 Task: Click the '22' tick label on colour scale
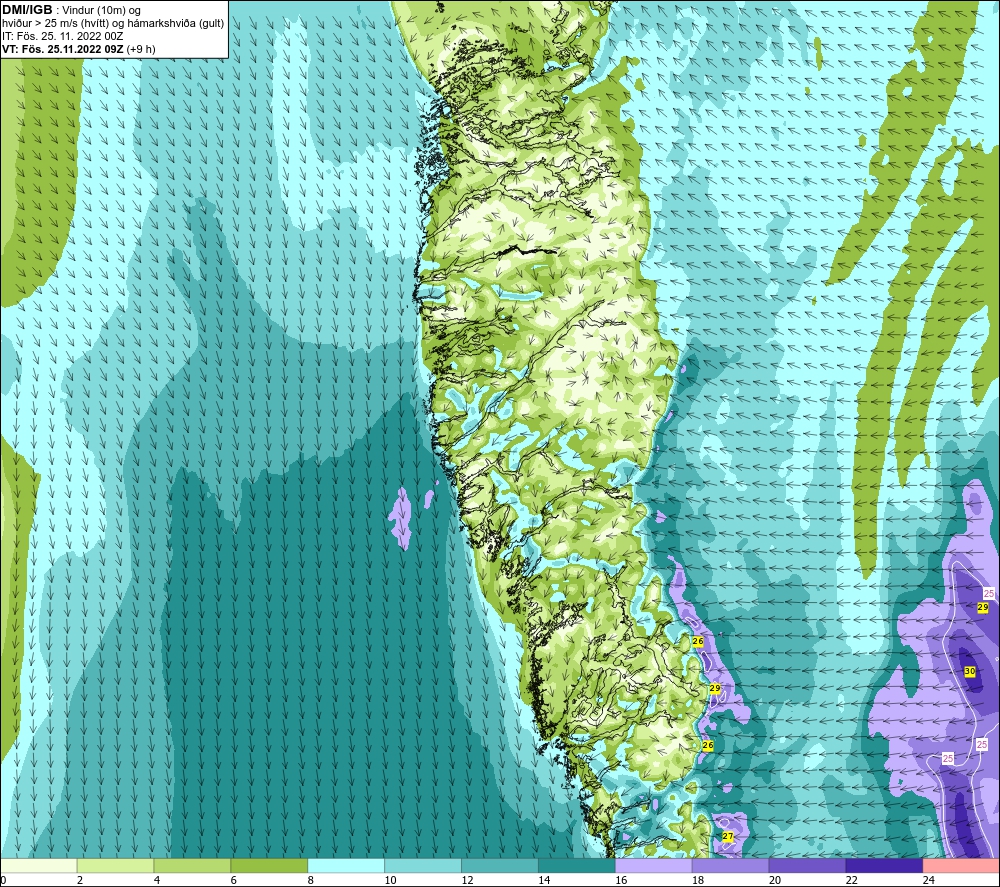click(851, 880)
